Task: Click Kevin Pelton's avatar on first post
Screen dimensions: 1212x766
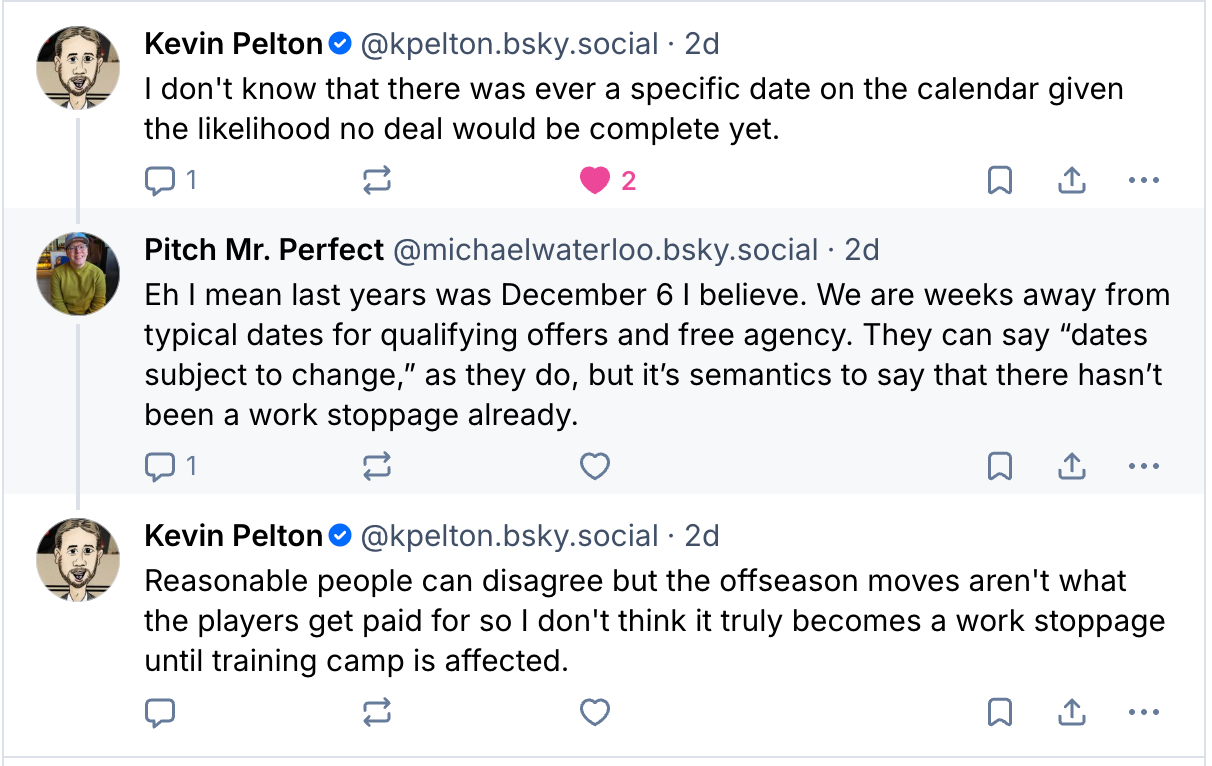Action: 78,68
